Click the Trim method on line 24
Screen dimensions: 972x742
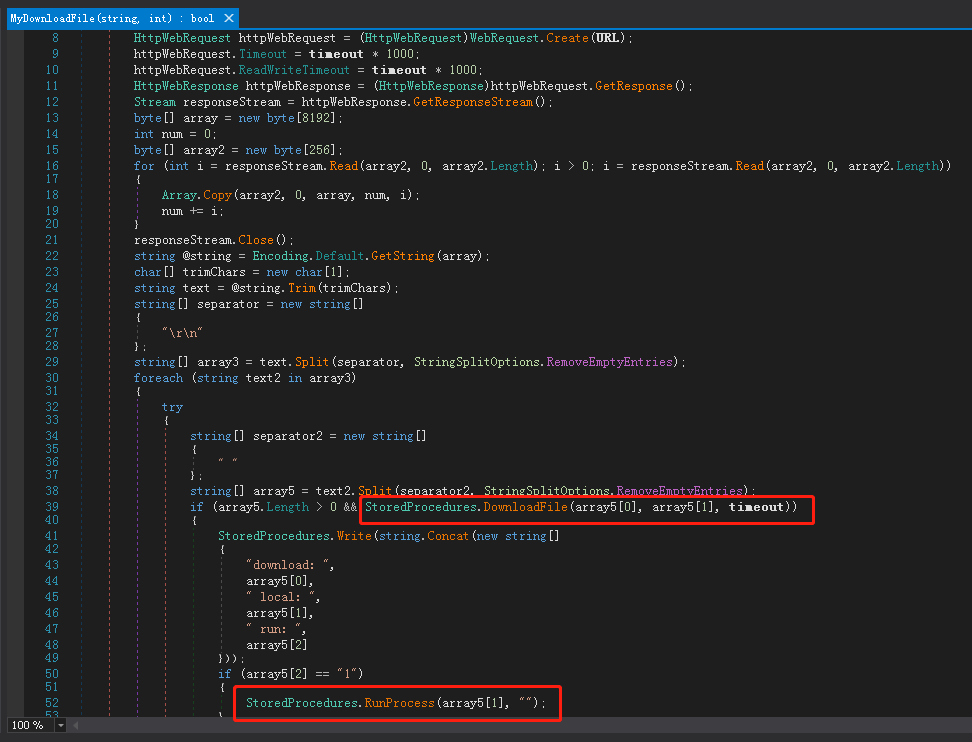[x=302, y=288]
